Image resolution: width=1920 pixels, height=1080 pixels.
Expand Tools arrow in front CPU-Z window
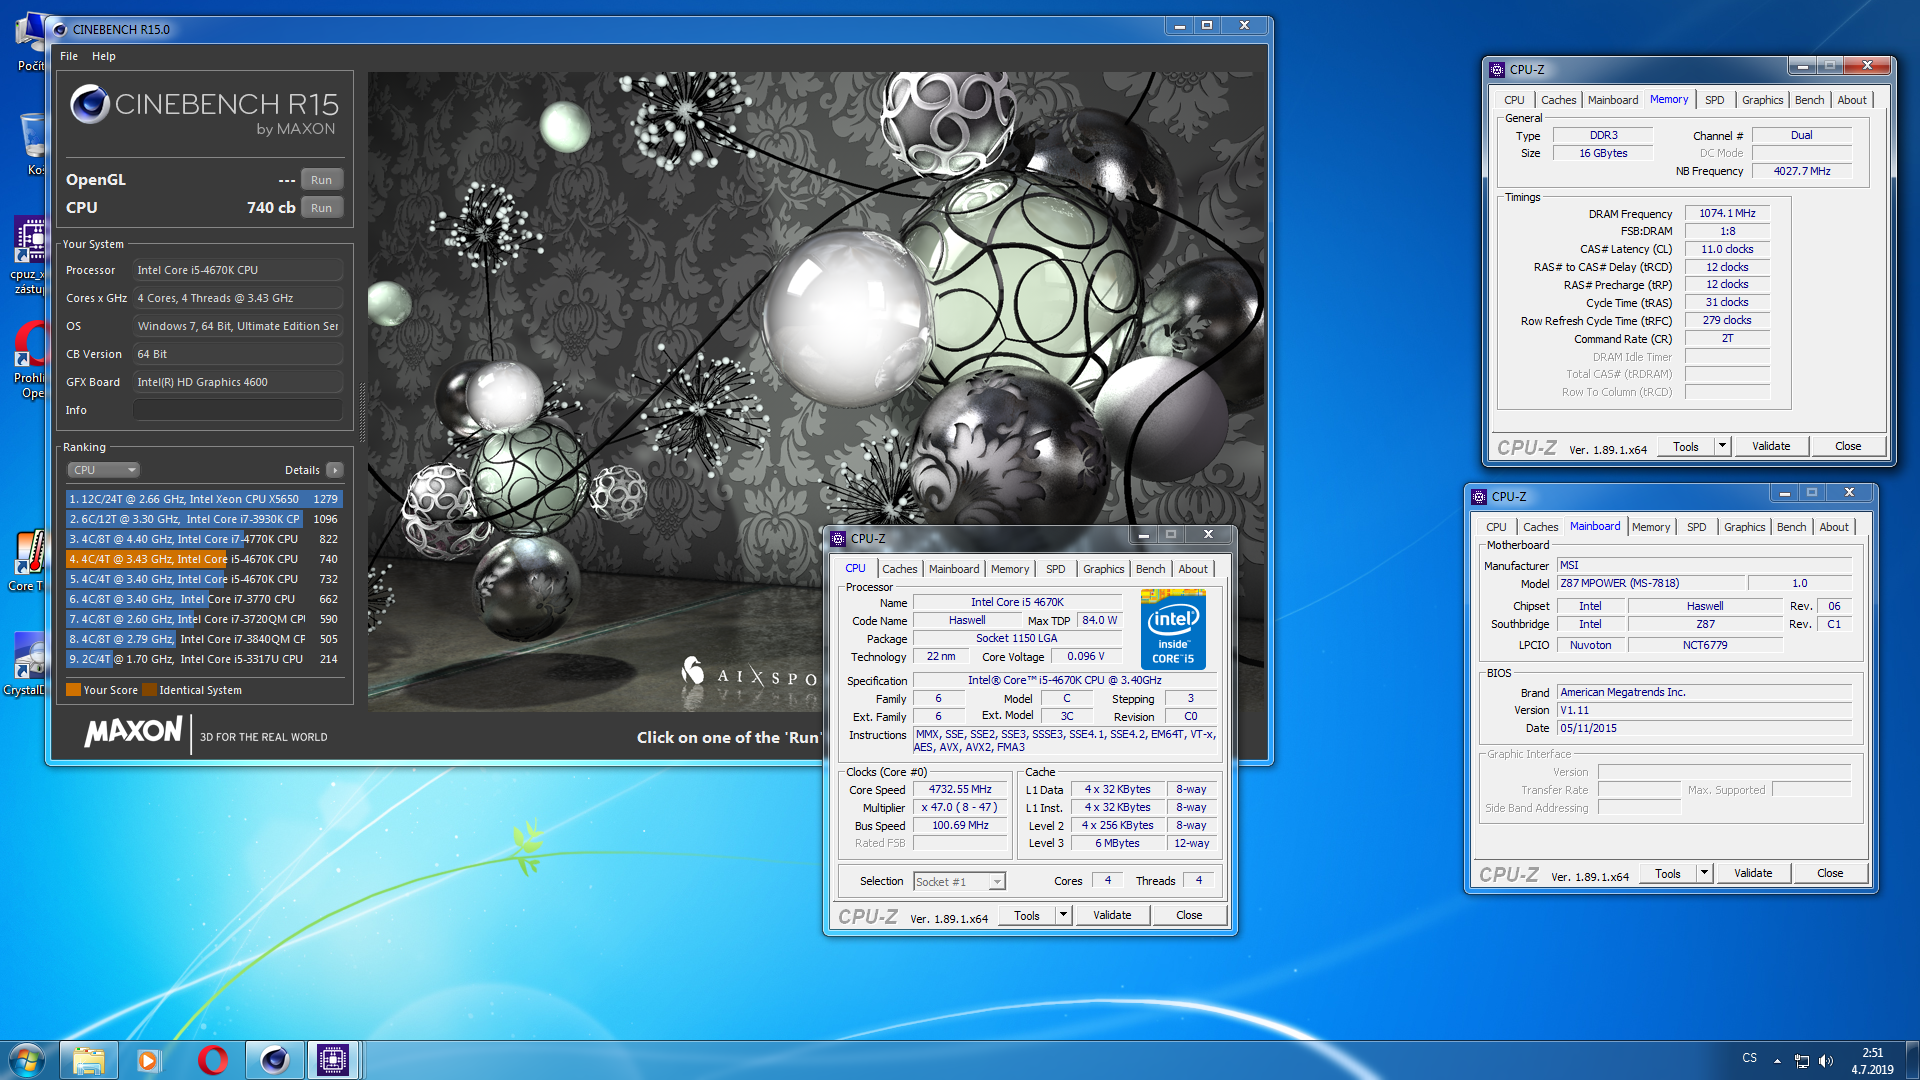click(1063, 915)
